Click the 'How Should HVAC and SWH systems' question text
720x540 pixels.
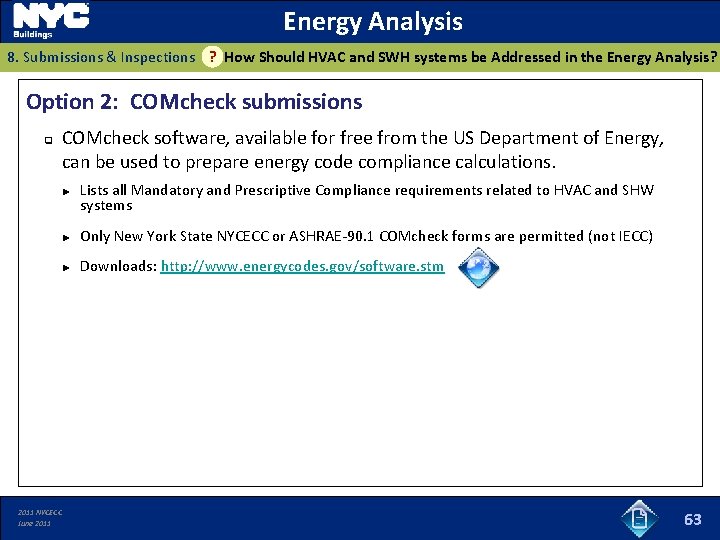tap(470, 57)
